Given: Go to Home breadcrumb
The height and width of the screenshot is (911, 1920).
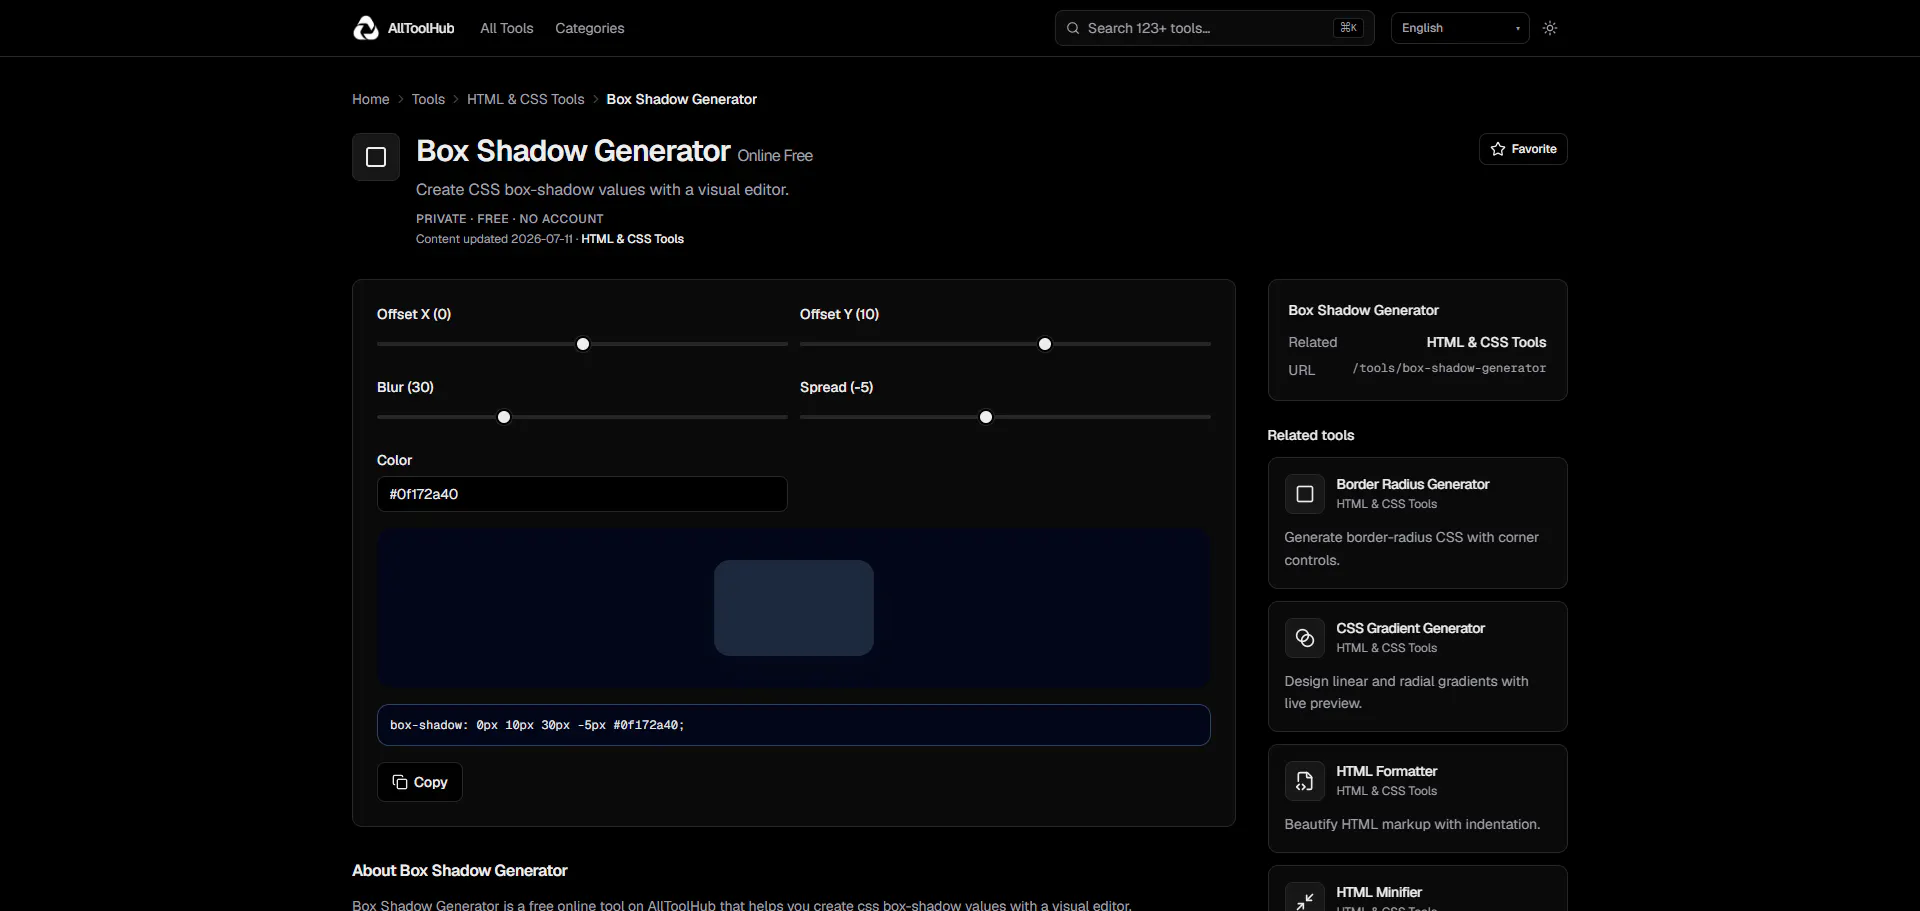Looking at the screenshot, I should [x=371, y=99].
